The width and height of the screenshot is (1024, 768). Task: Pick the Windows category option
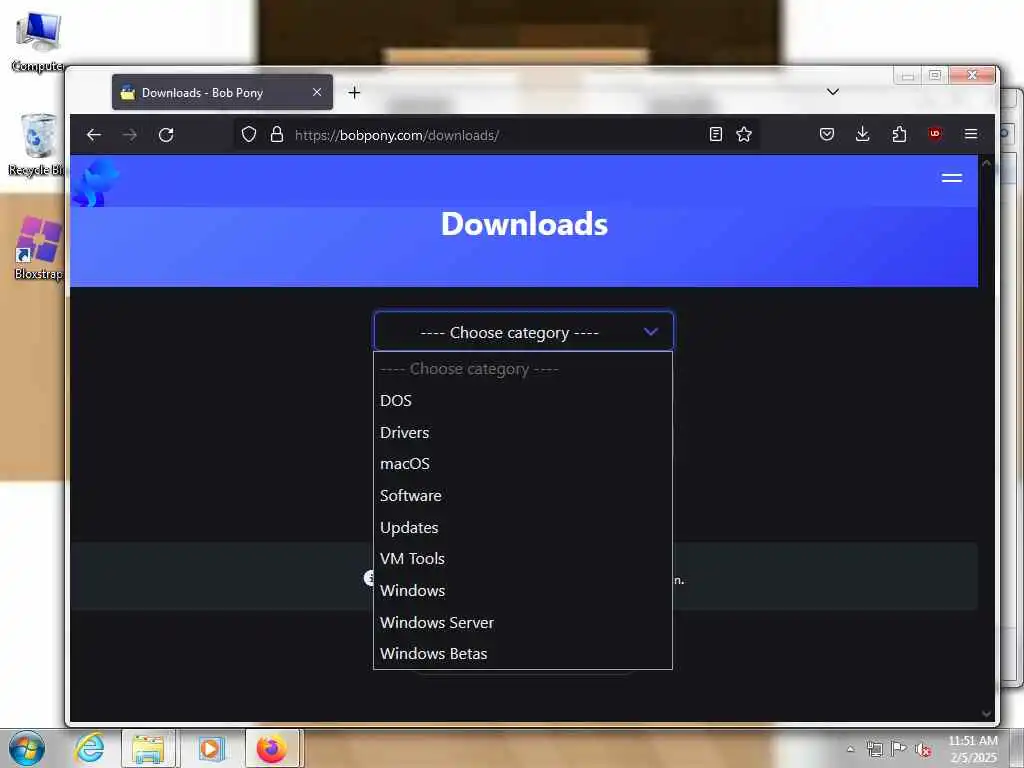coord(522,590)
